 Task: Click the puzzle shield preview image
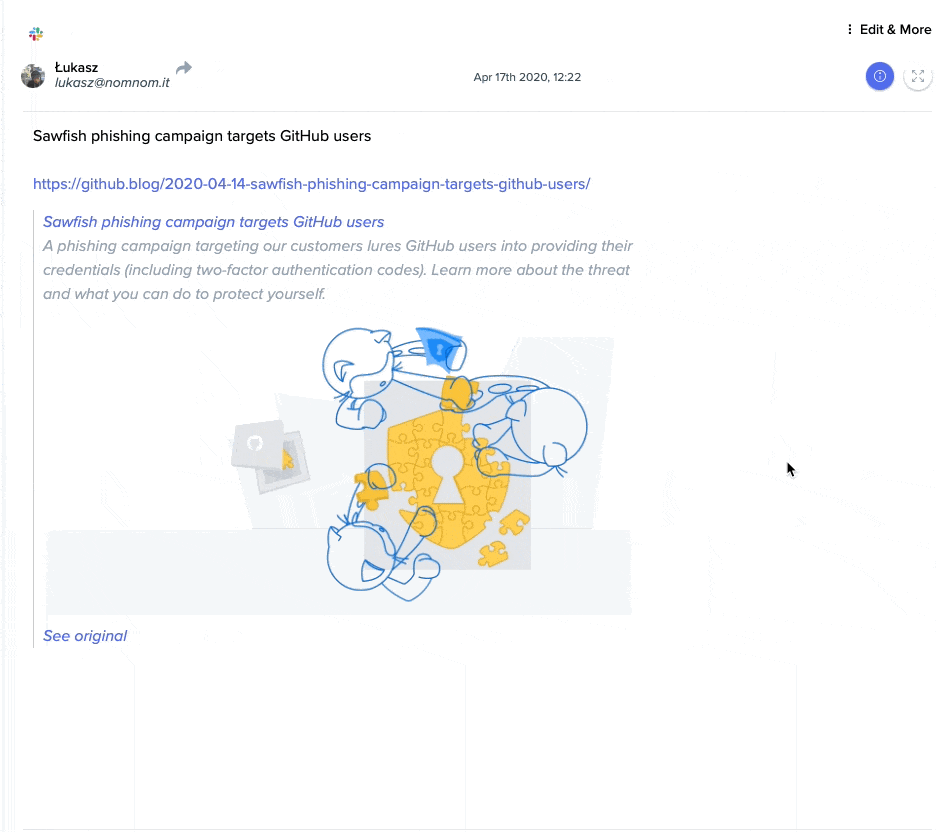pos(338,466)
